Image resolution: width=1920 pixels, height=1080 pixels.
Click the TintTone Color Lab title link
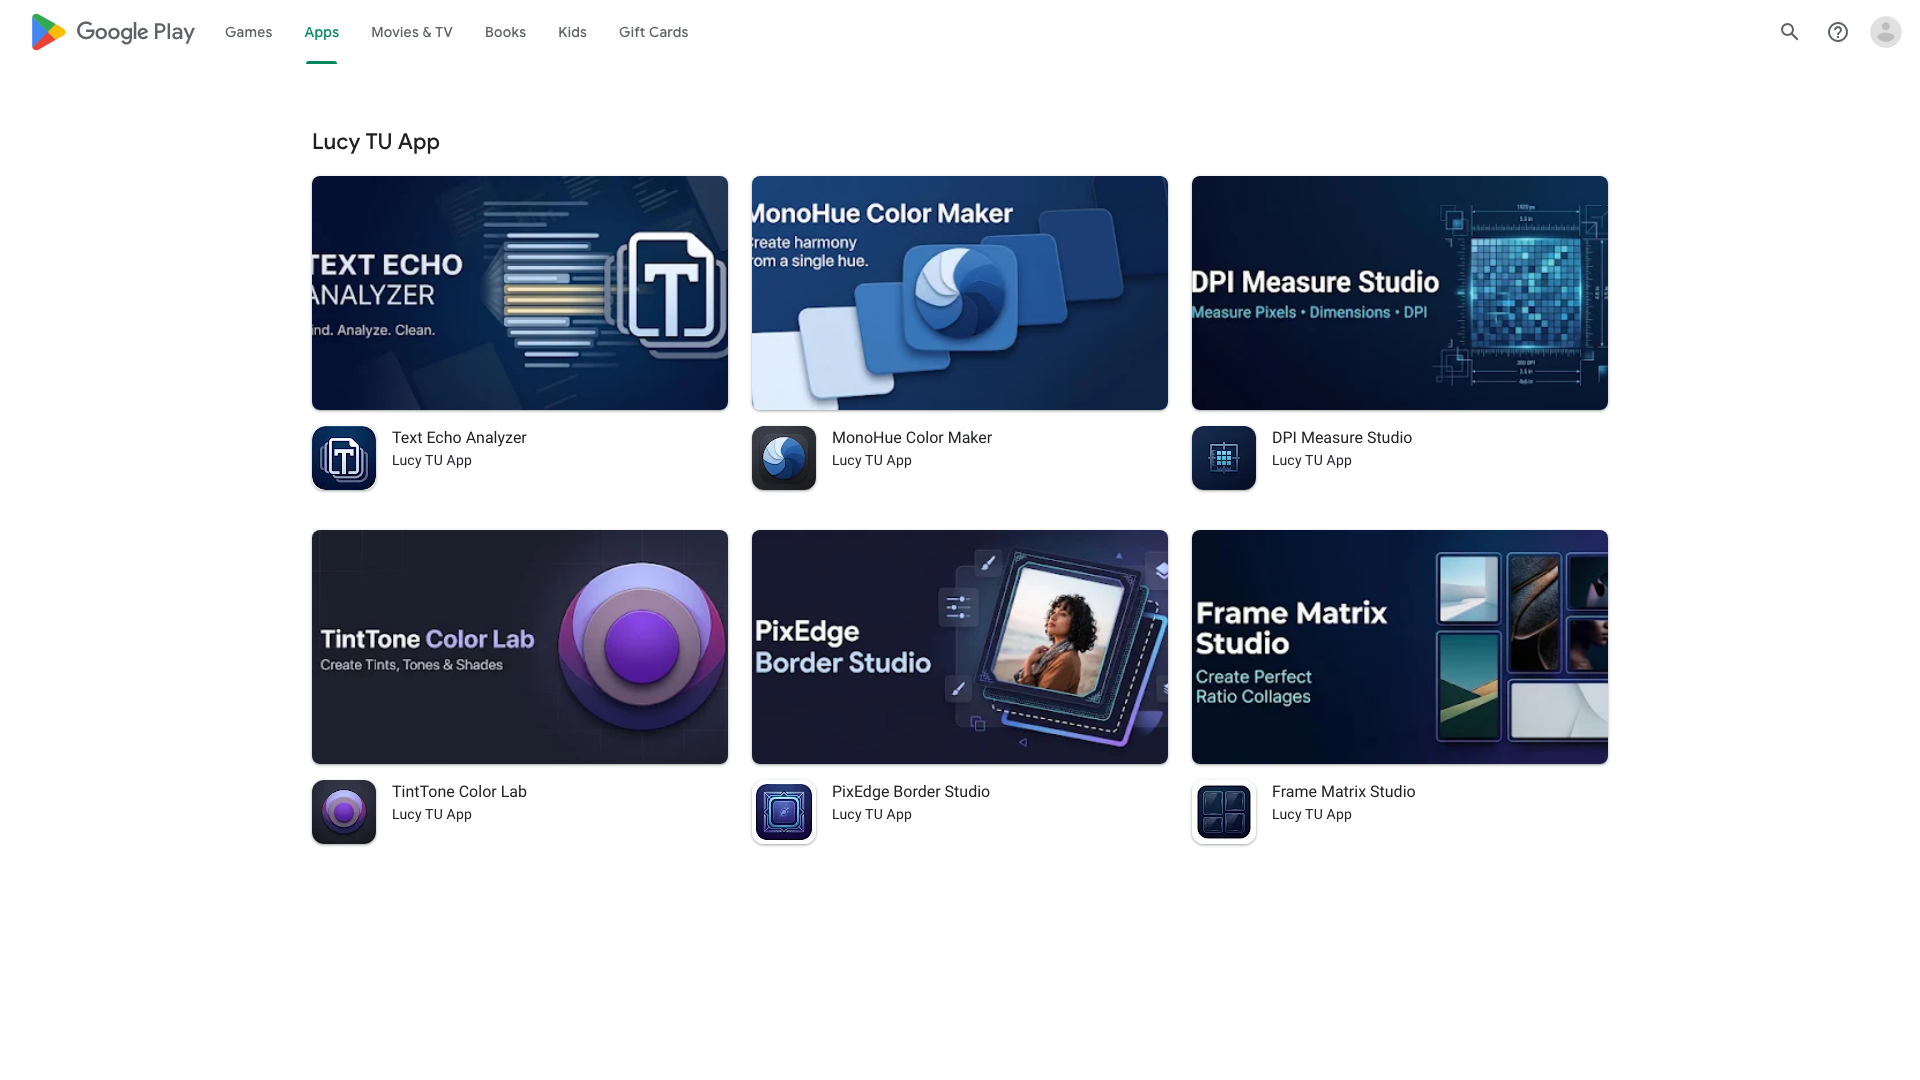(459, 792)
